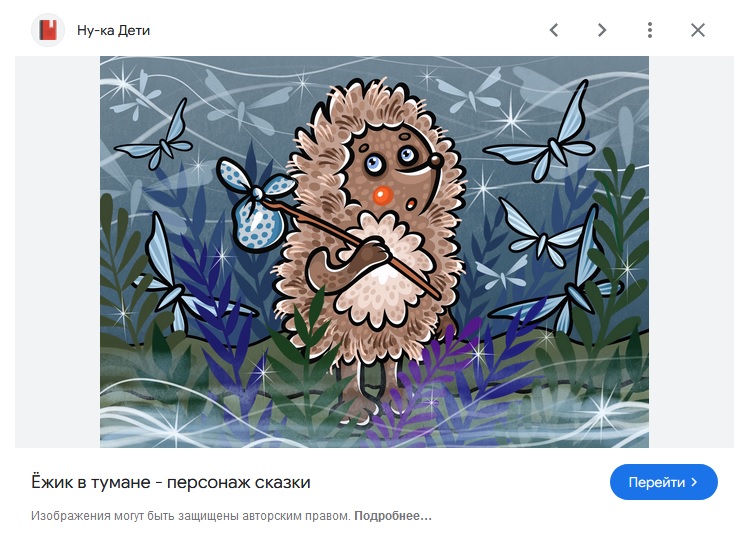Click the hedgehog's blue eyes in the image
The height and width of the screenshot is (537, 745).
391,159
